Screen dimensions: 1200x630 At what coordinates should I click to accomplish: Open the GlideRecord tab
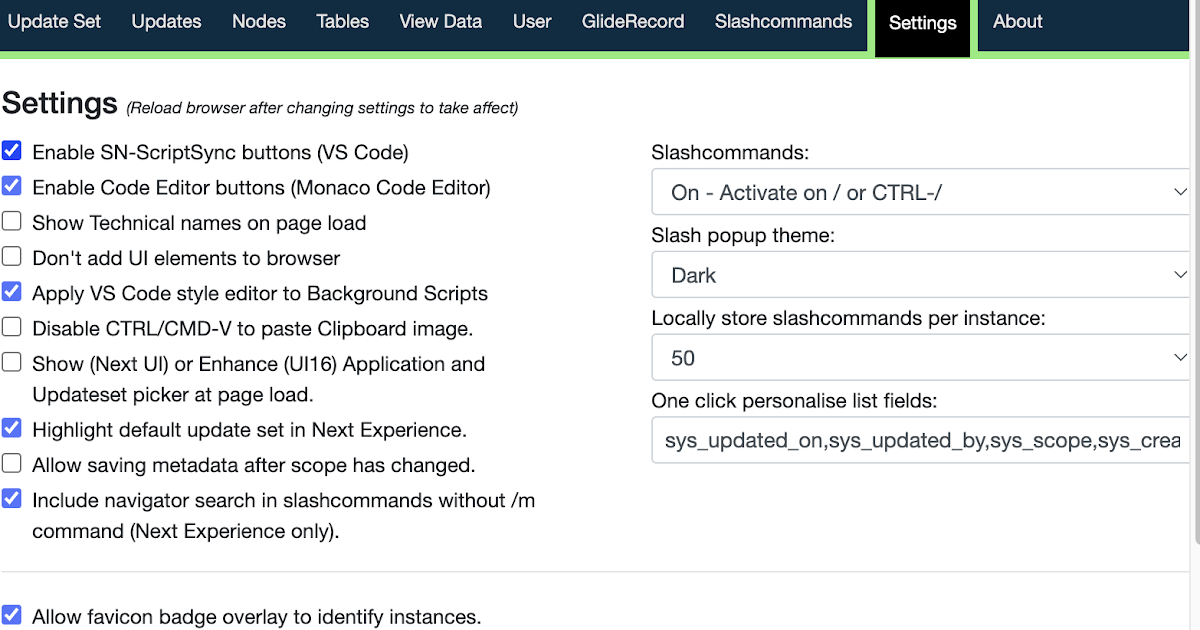633,21
